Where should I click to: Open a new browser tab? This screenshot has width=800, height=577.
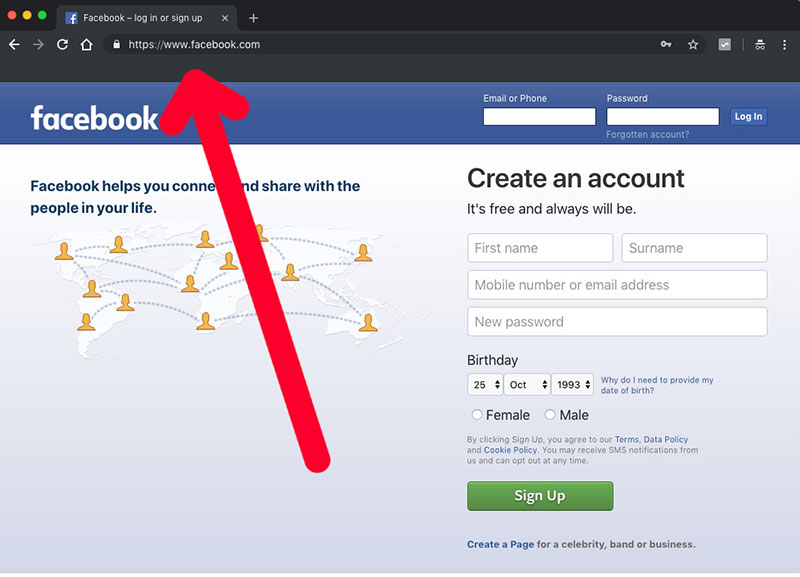tap(254, 18)
